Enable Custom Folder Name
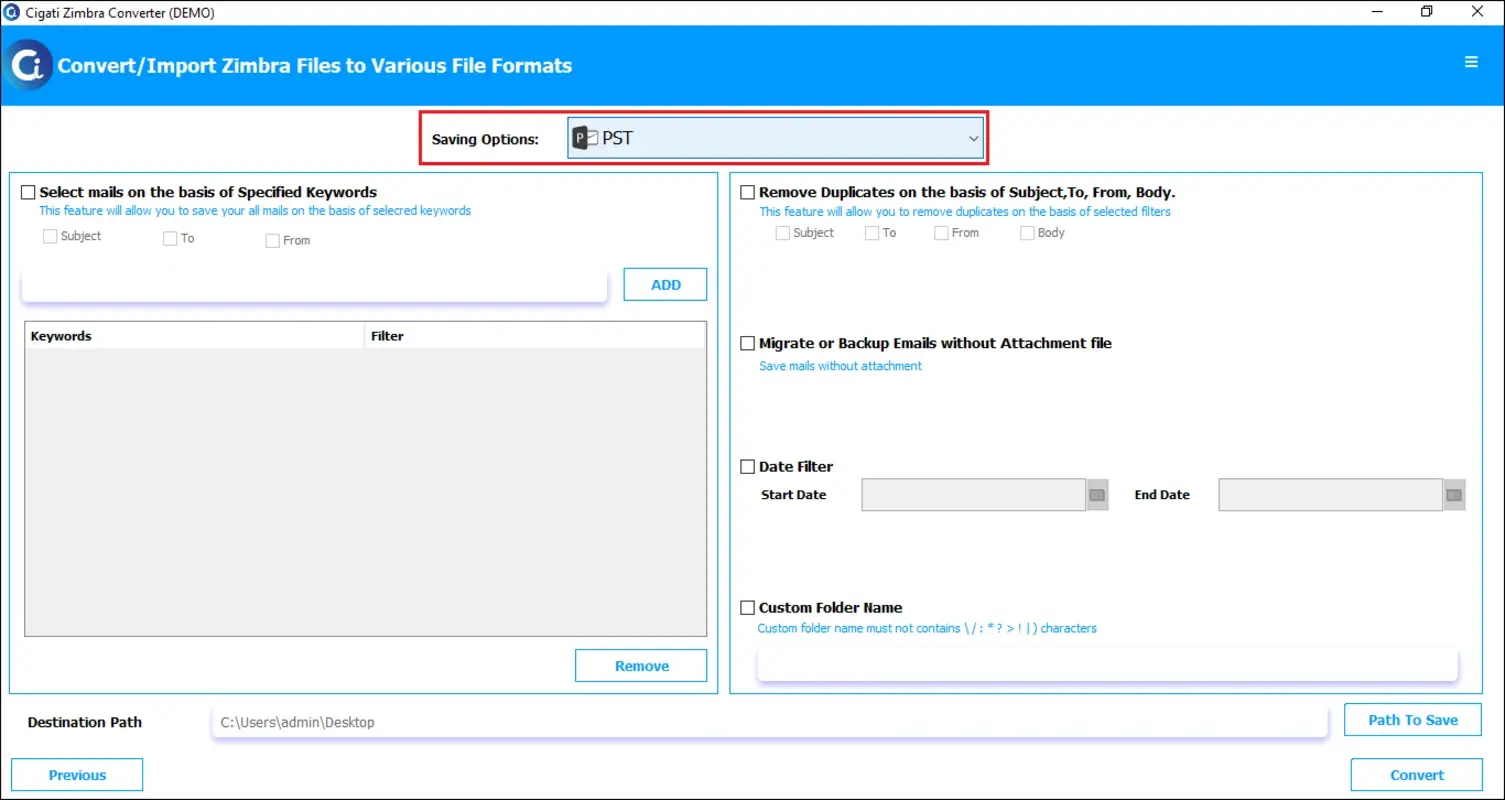The width and height of the screenshot is (1505, 800). (747, 607)
